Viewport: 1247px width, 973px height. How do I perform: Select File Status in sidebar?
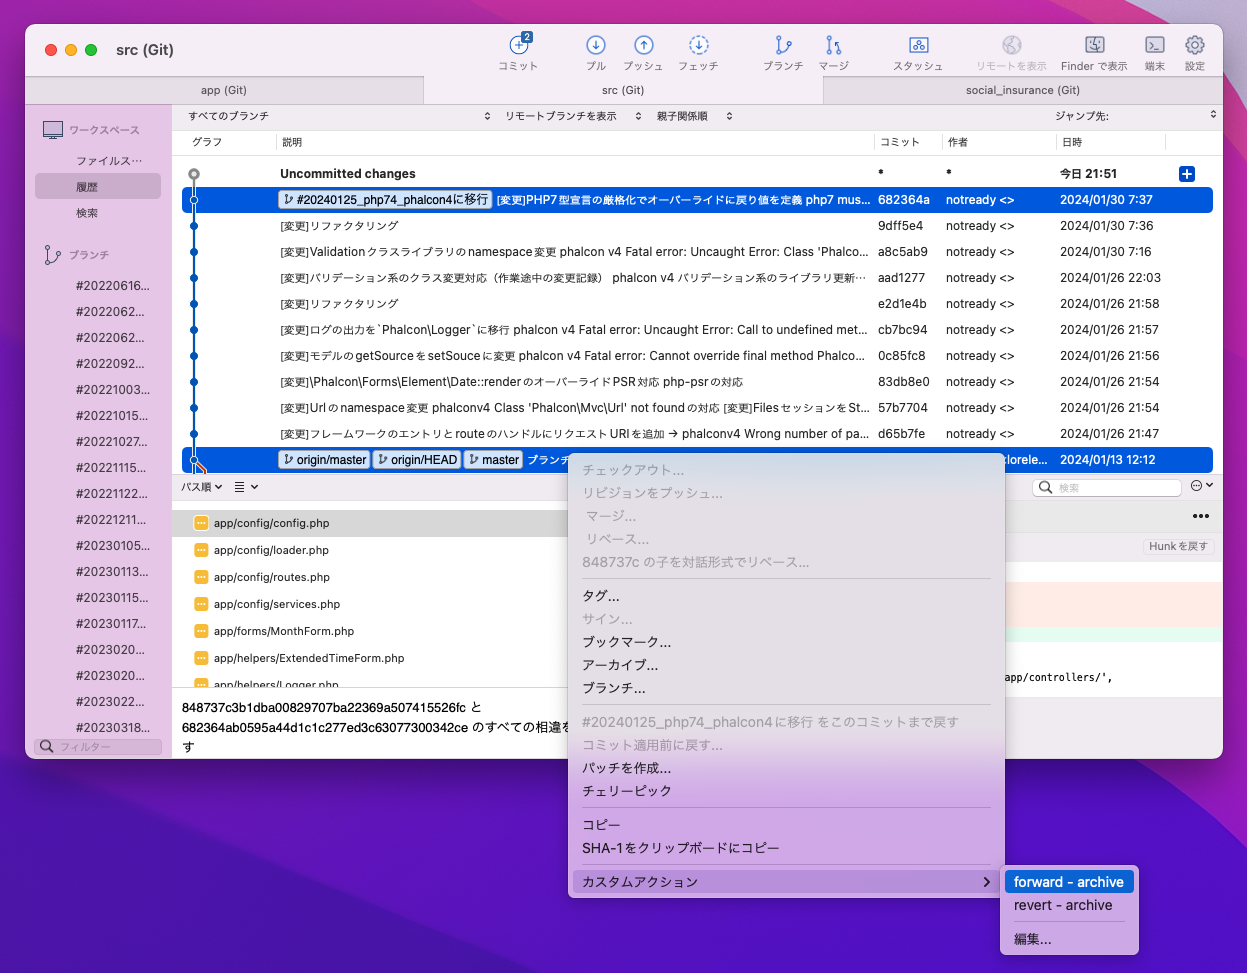[x=109, y=161]
